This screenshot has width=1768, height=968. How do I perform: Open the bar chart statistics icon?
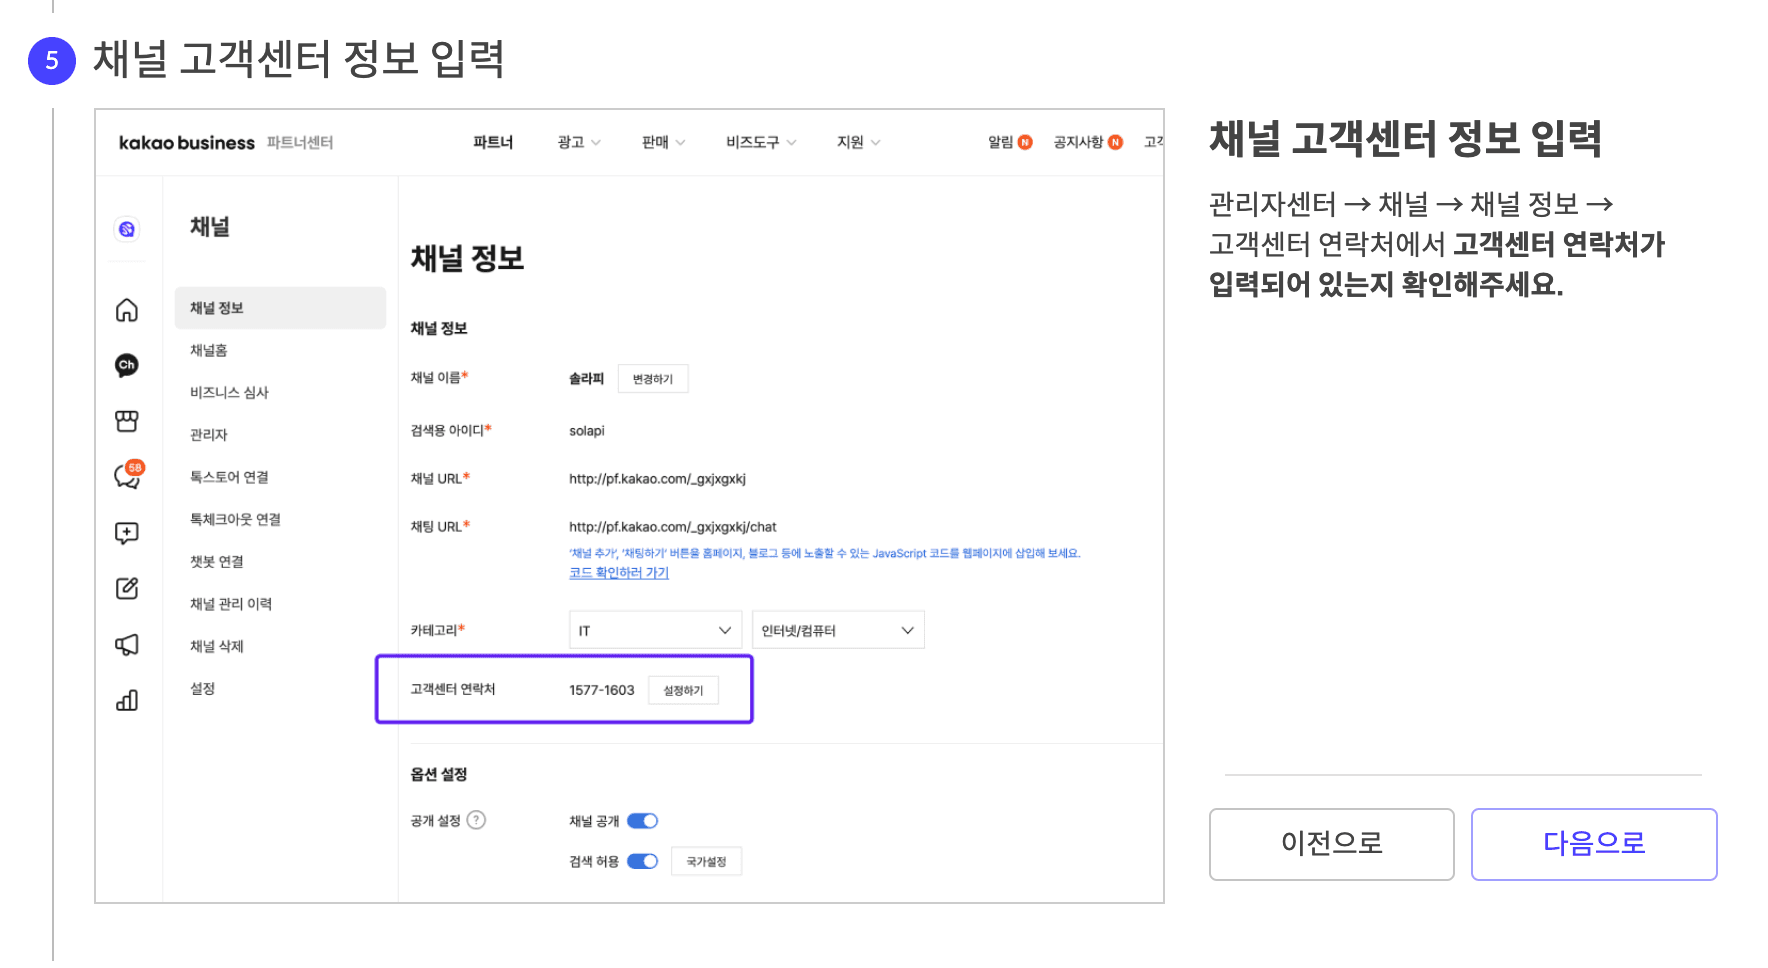click(x=127, y=700)
